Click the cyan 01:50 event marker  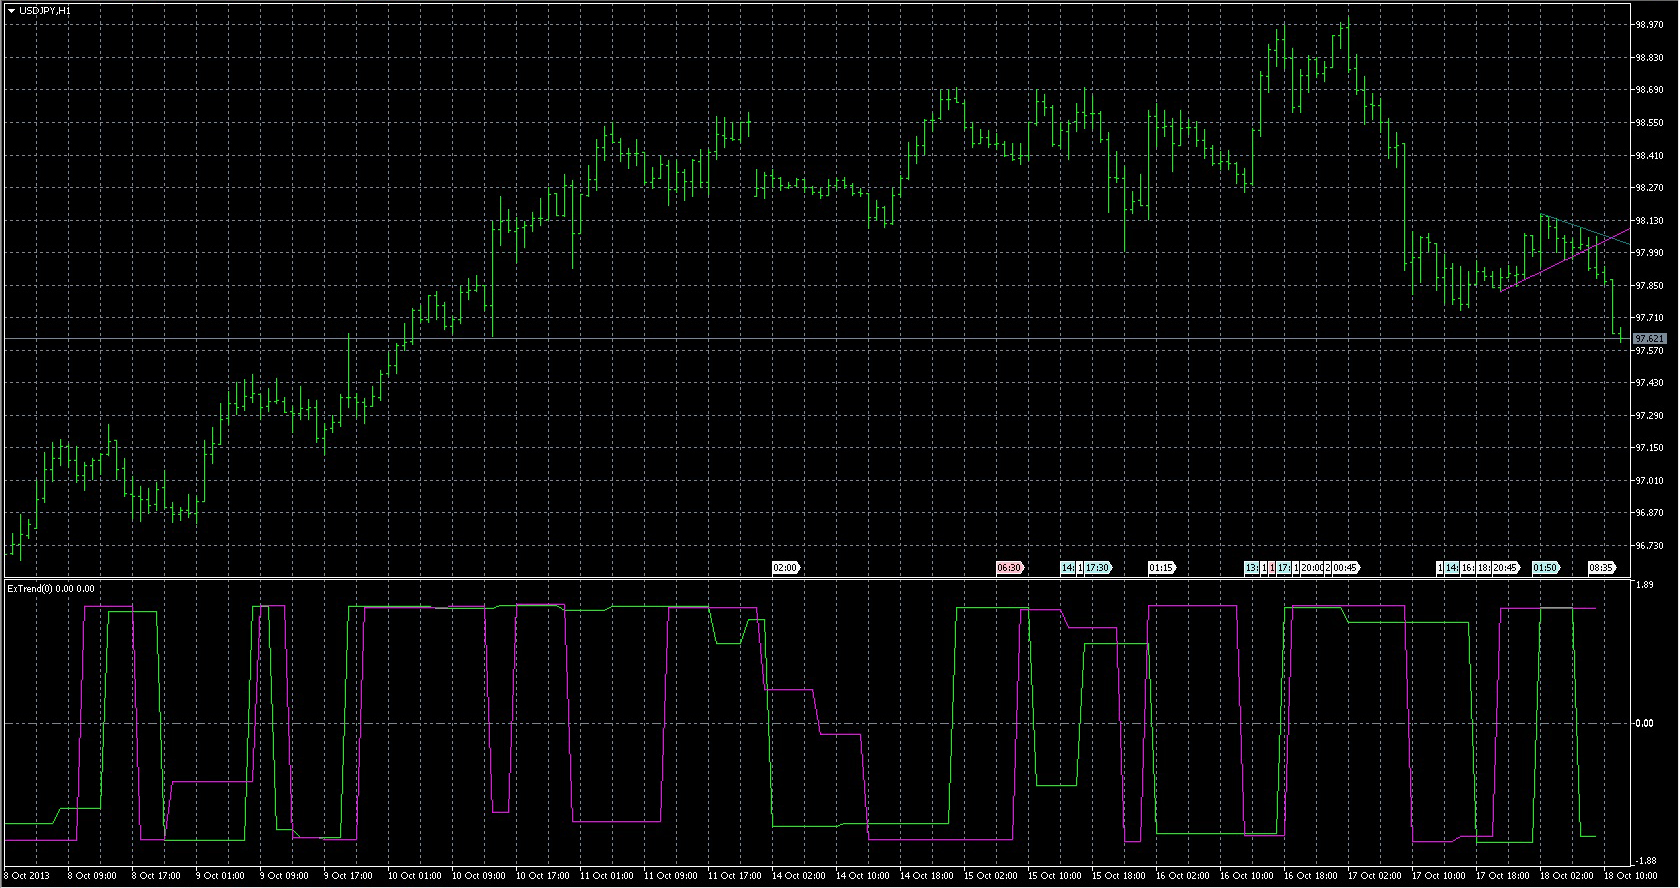click(1545, 568)
